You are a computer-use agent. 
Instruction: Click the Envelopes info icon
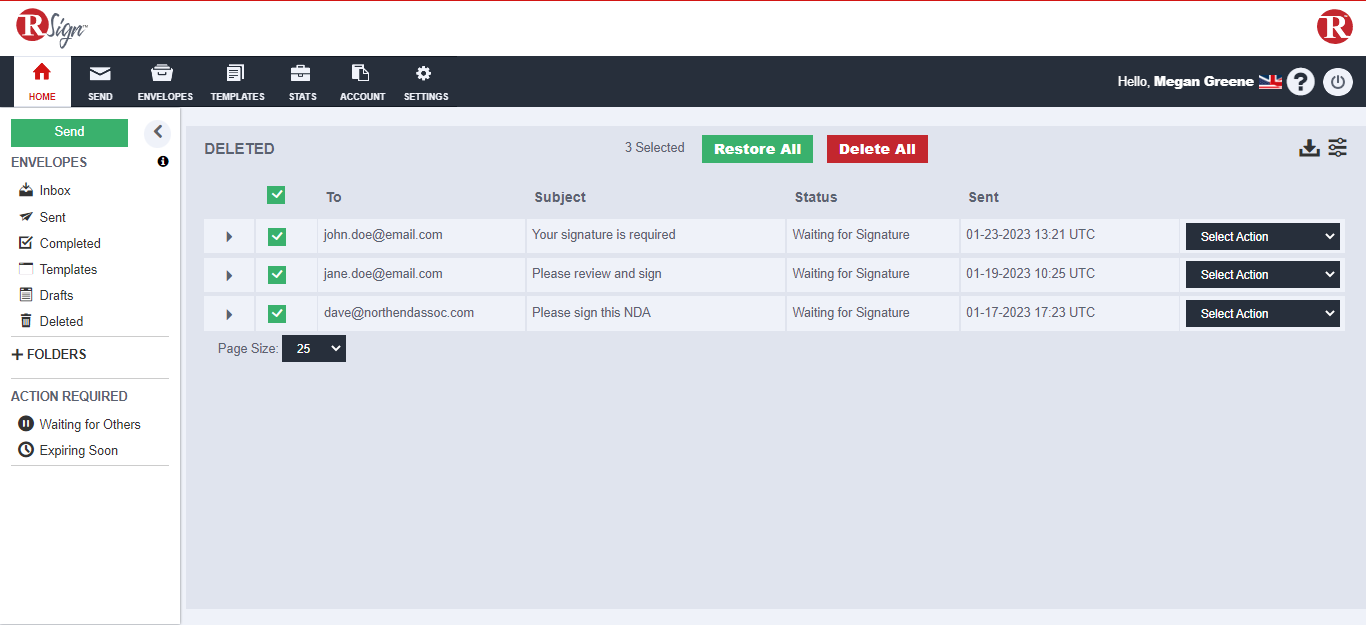point(163,162)
